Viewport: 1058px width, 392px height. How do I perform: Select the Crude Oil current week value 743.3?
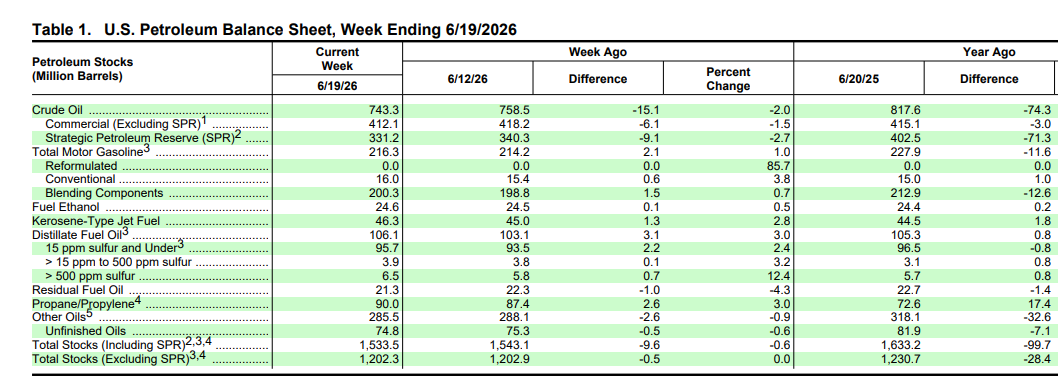[383, 110]
